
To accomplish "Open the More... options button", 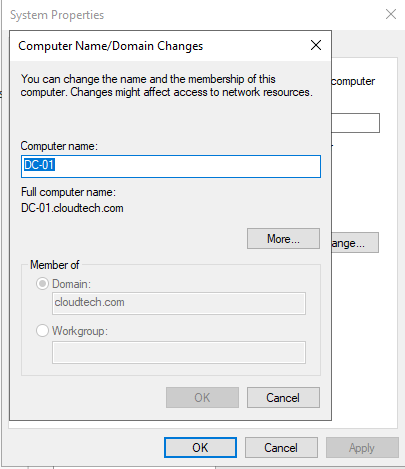I will click(x=283, y=238).
